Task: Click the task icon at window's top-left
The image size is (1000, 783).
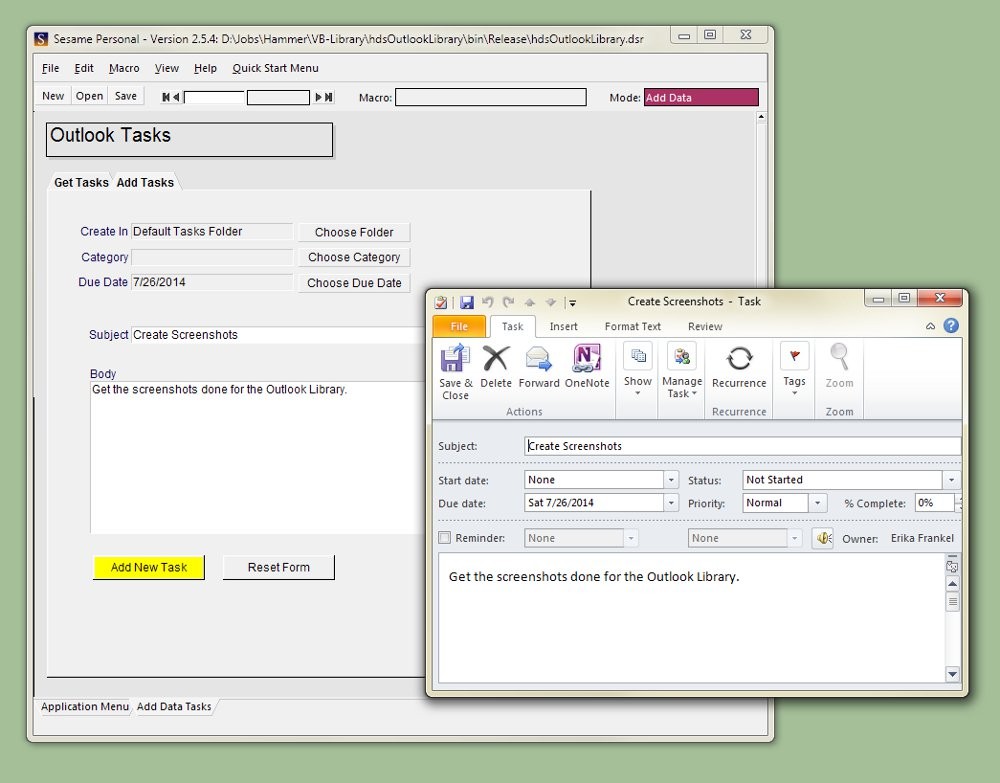Action: pos(441,302)
